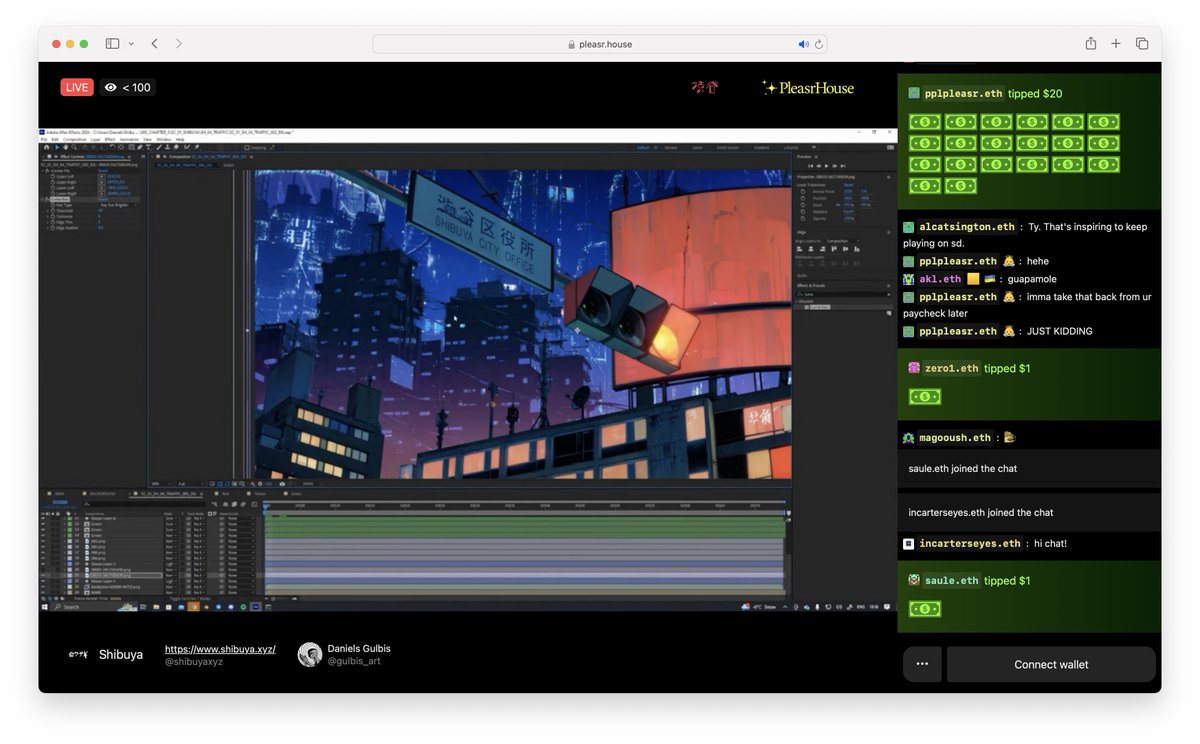Click incarterseyes.eth username in chat
Viewport: 1200px width, 744px height.
point(970,543)
